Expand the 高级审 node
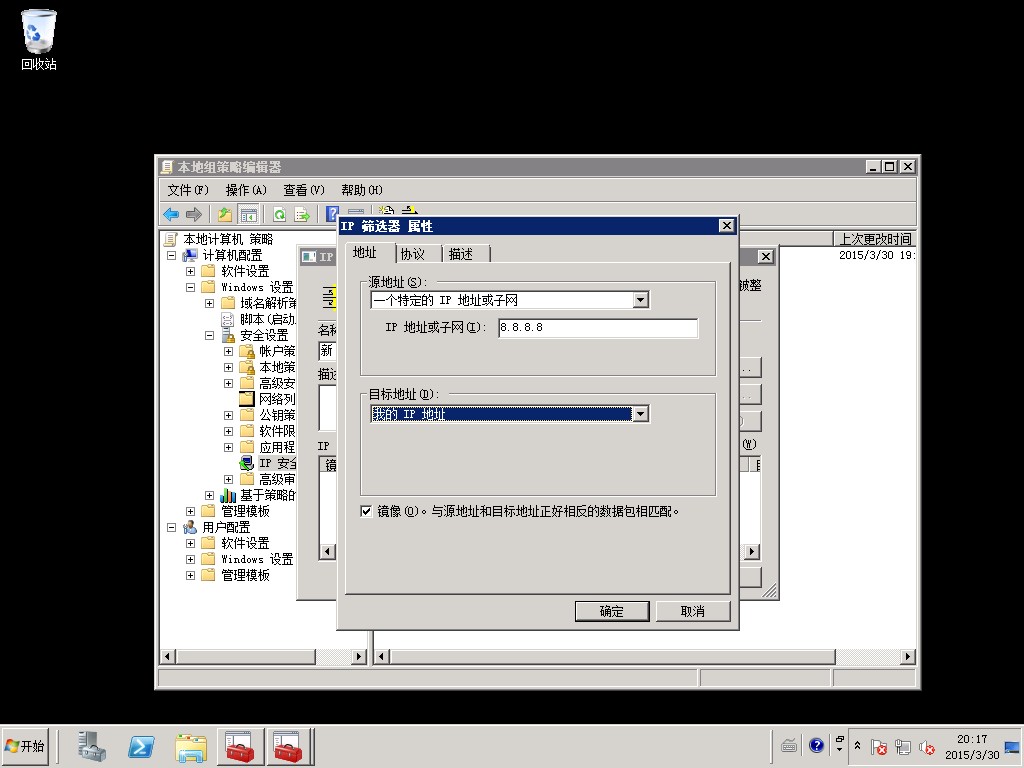The height and width of the screenshot is (768, 1024). click(229, 479)
